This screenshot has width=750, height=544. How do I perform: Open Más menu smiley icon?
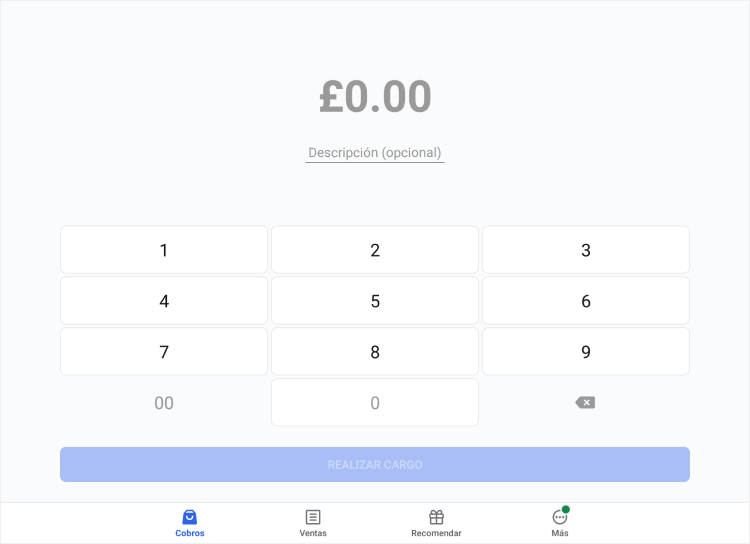click(x=559, y=517)
